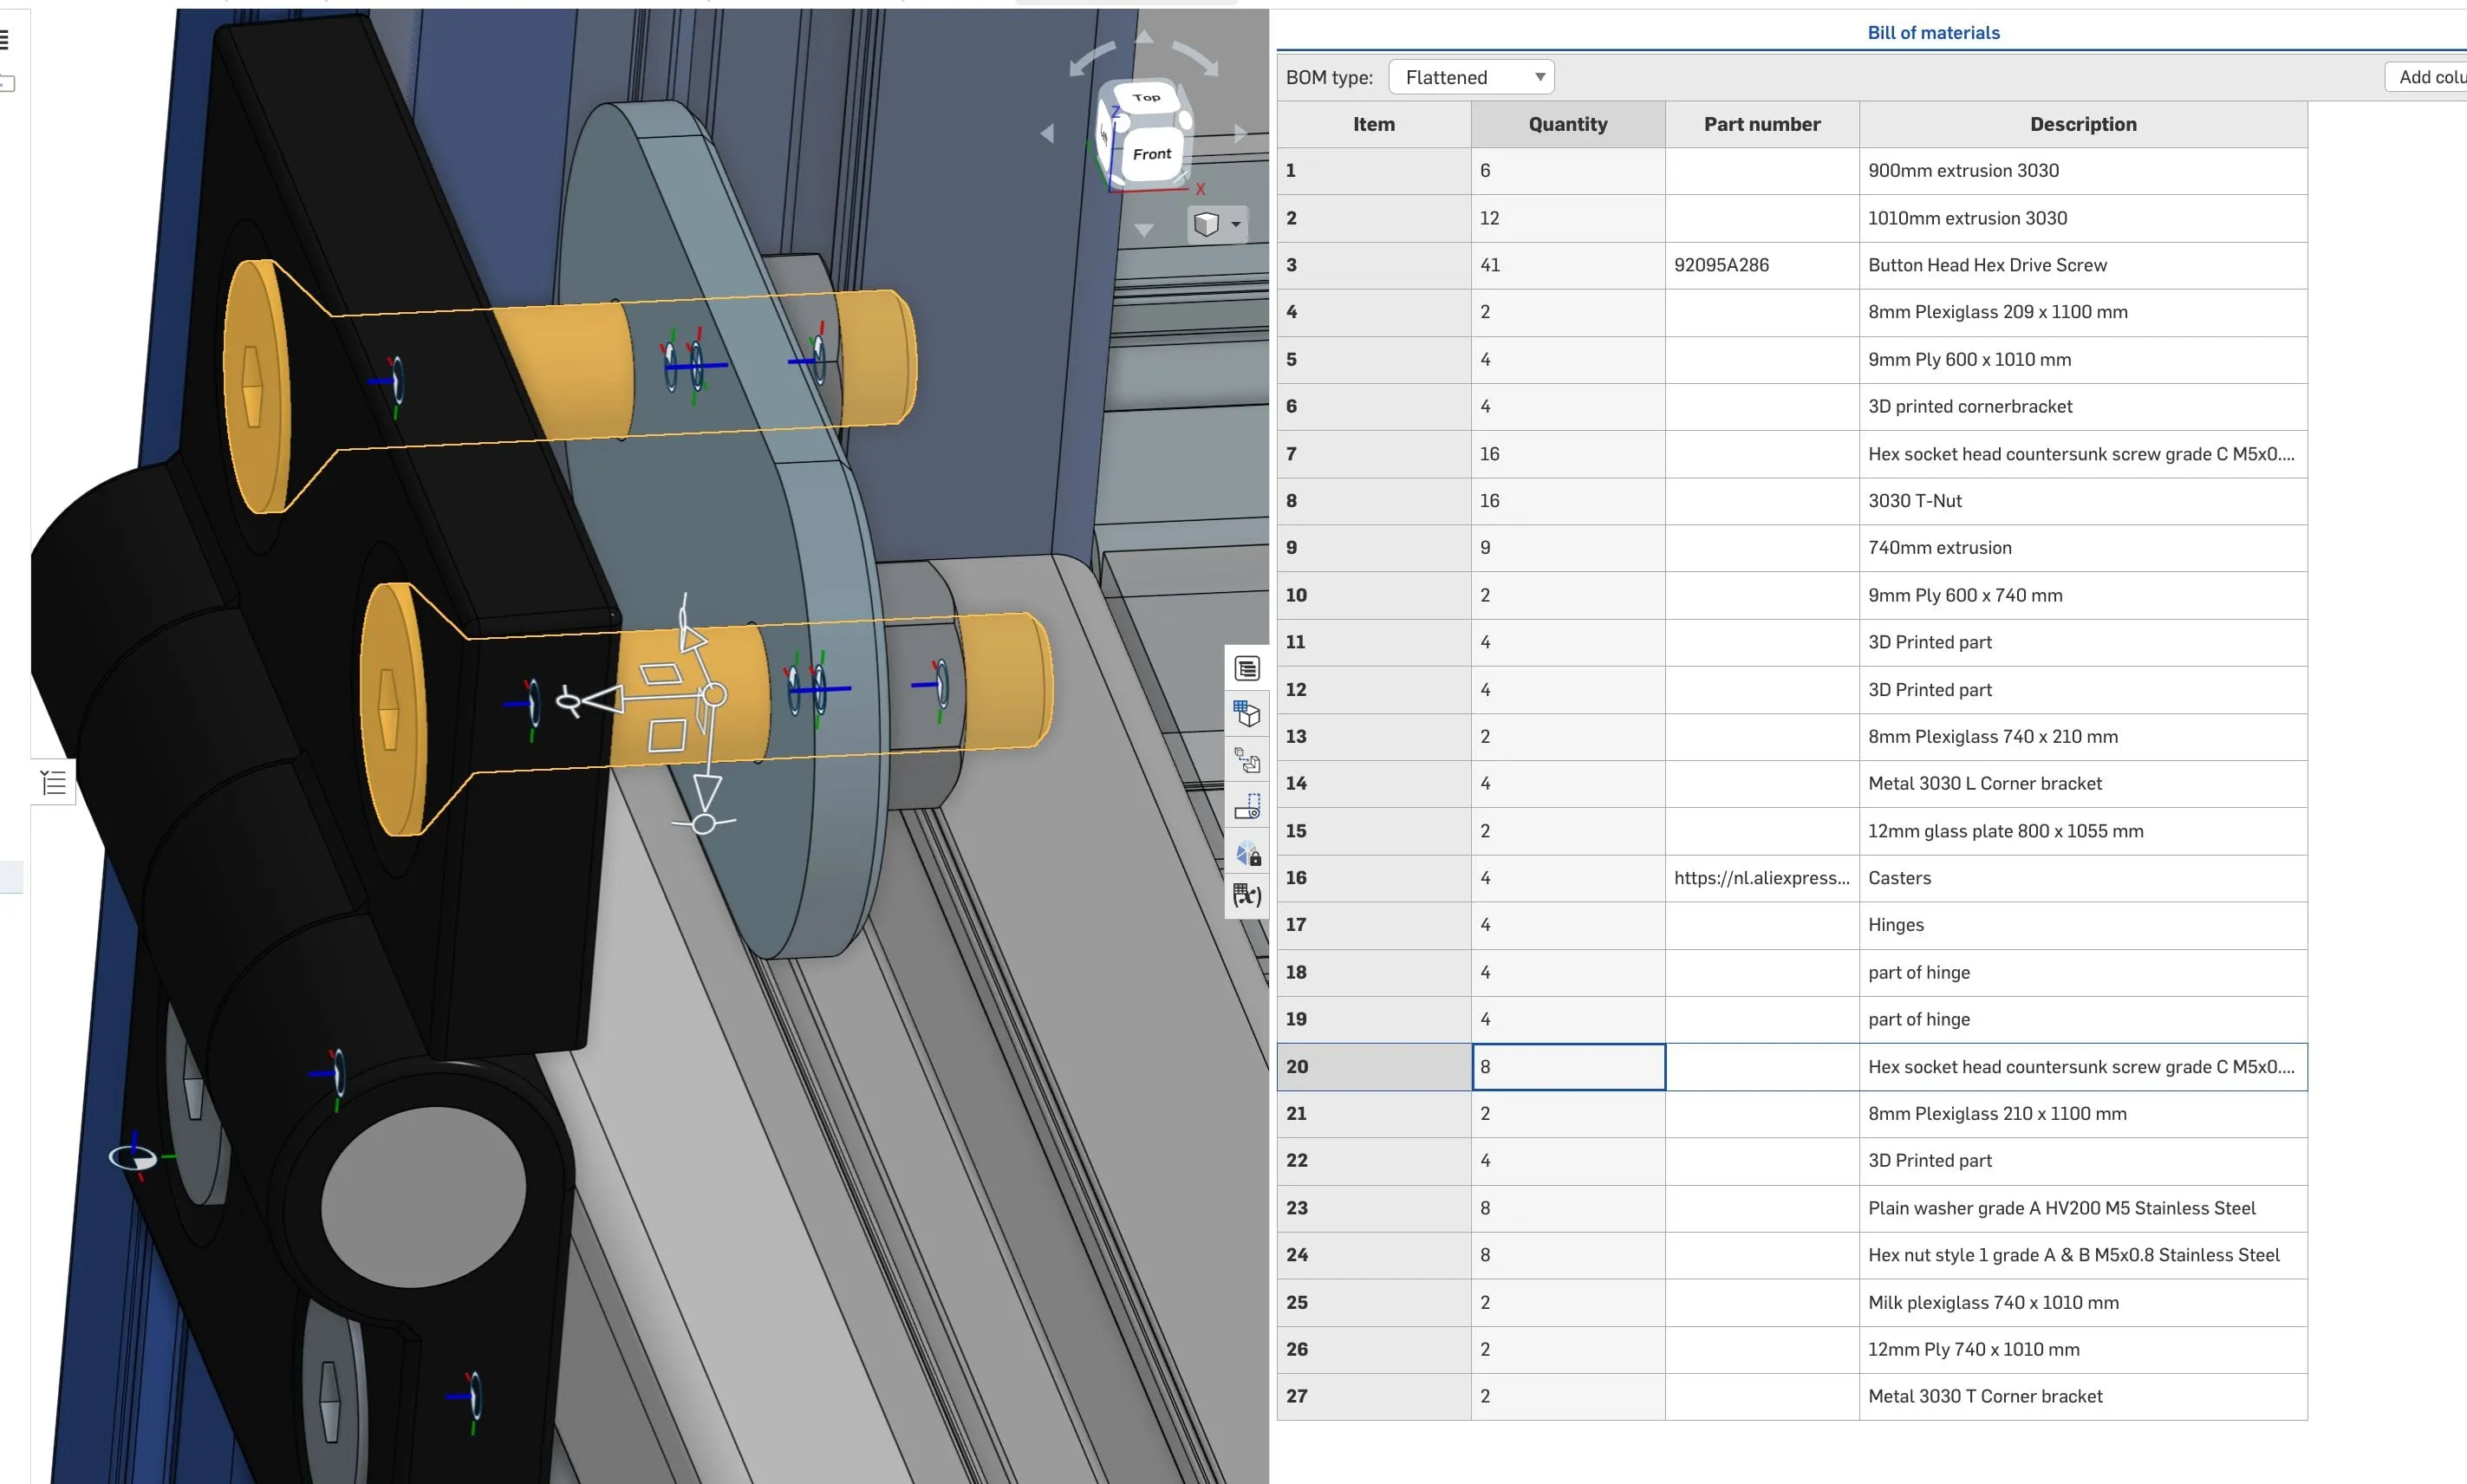Select quantity 41 cell in row 3
2467x1484 pixels.
(1568, 265)
